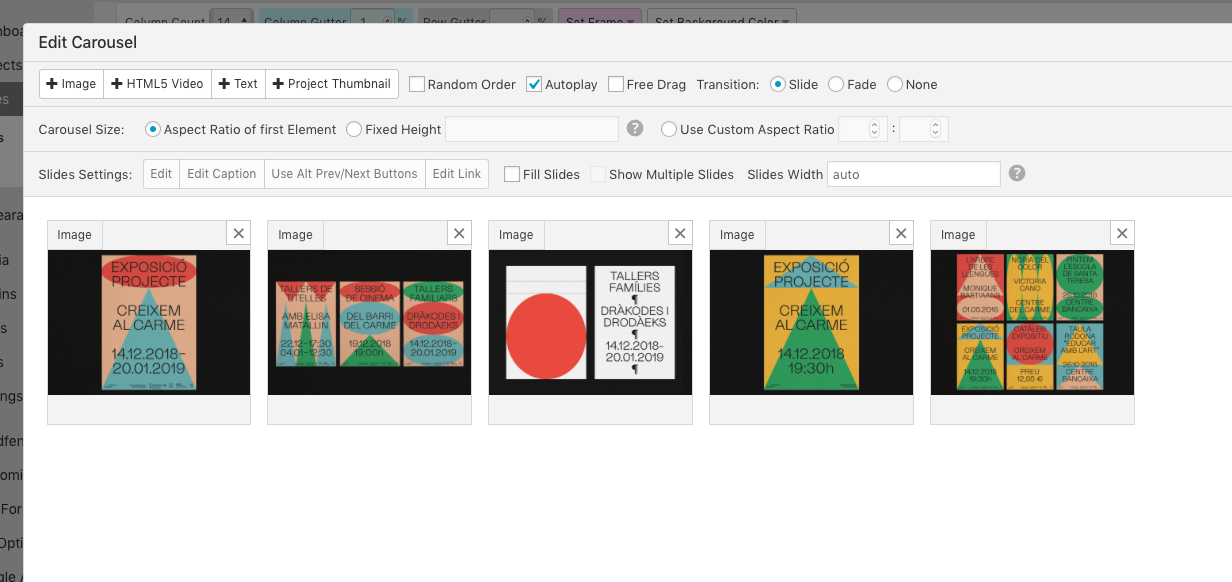Click Edit Caption in Slides Settings
1232x582 pixels.
(221, 174)
